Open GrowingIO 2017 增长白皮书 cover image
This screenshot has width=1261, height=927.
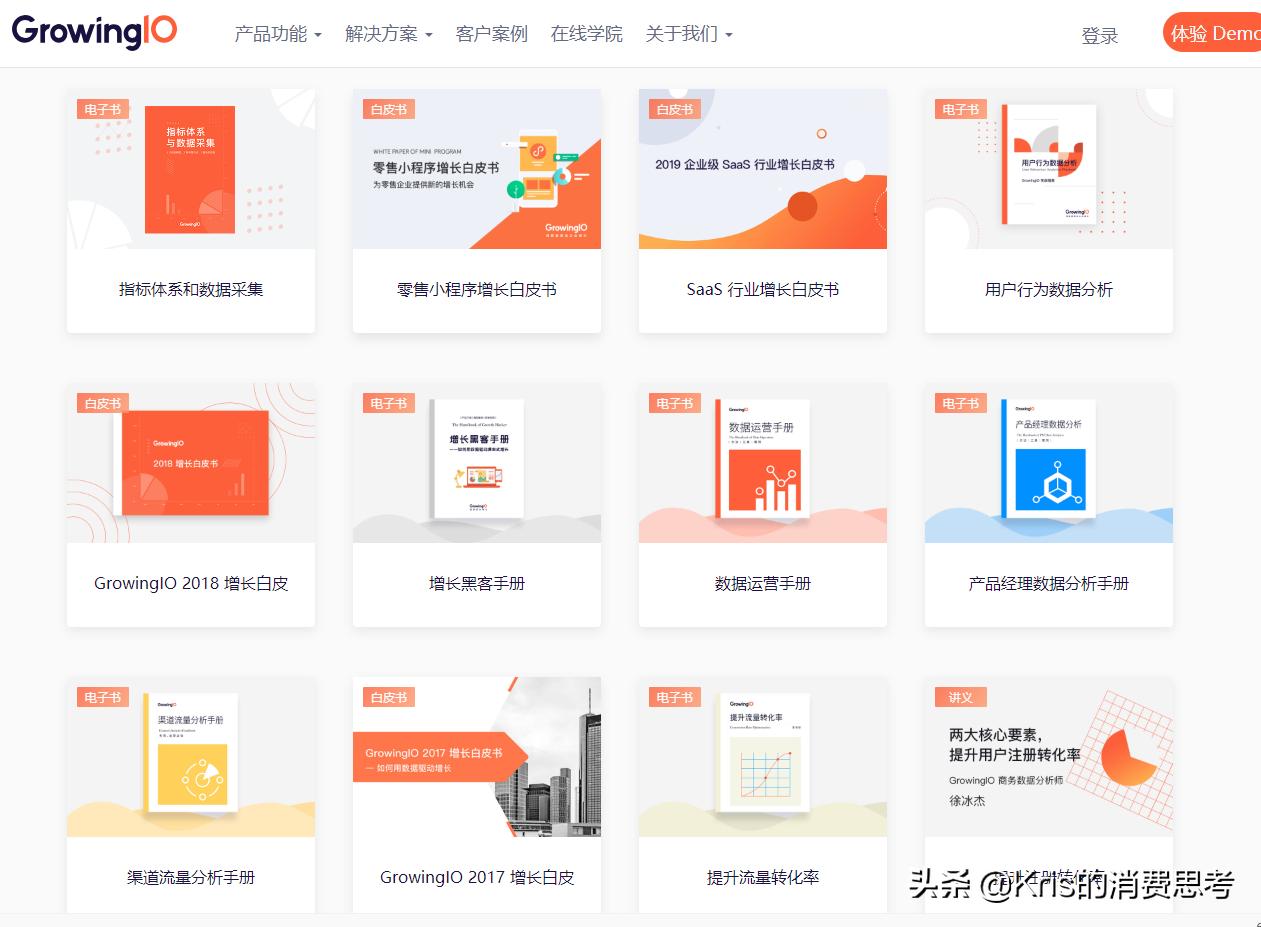476,757
